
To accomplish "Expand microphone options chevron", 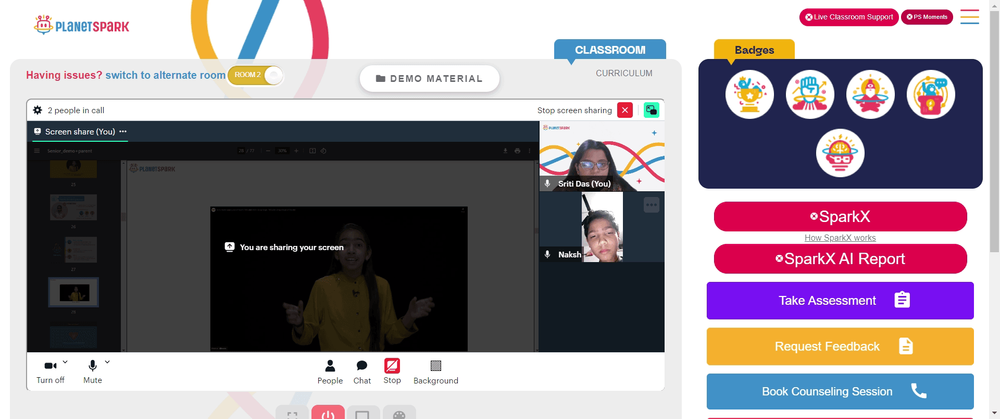I will click(x=107, y=362).
